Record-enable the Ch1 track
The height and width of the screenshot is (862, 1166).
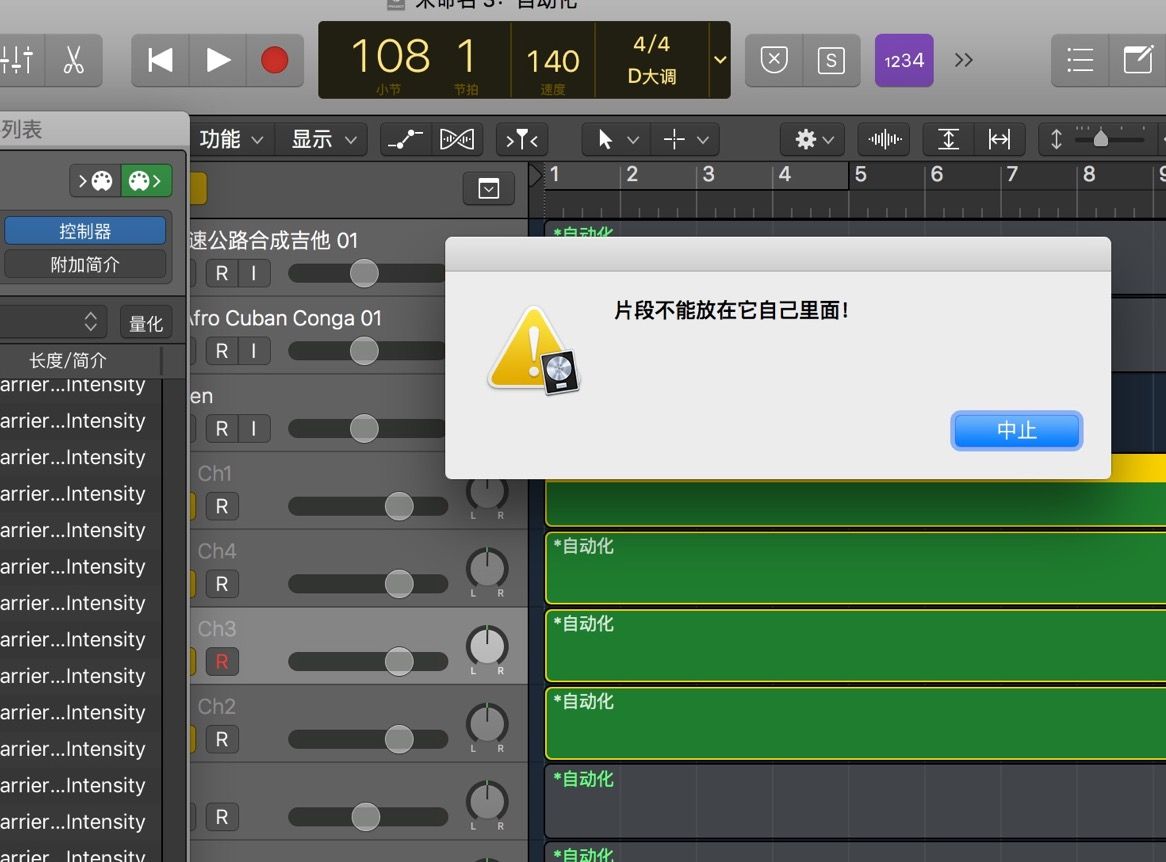(222, 506)
